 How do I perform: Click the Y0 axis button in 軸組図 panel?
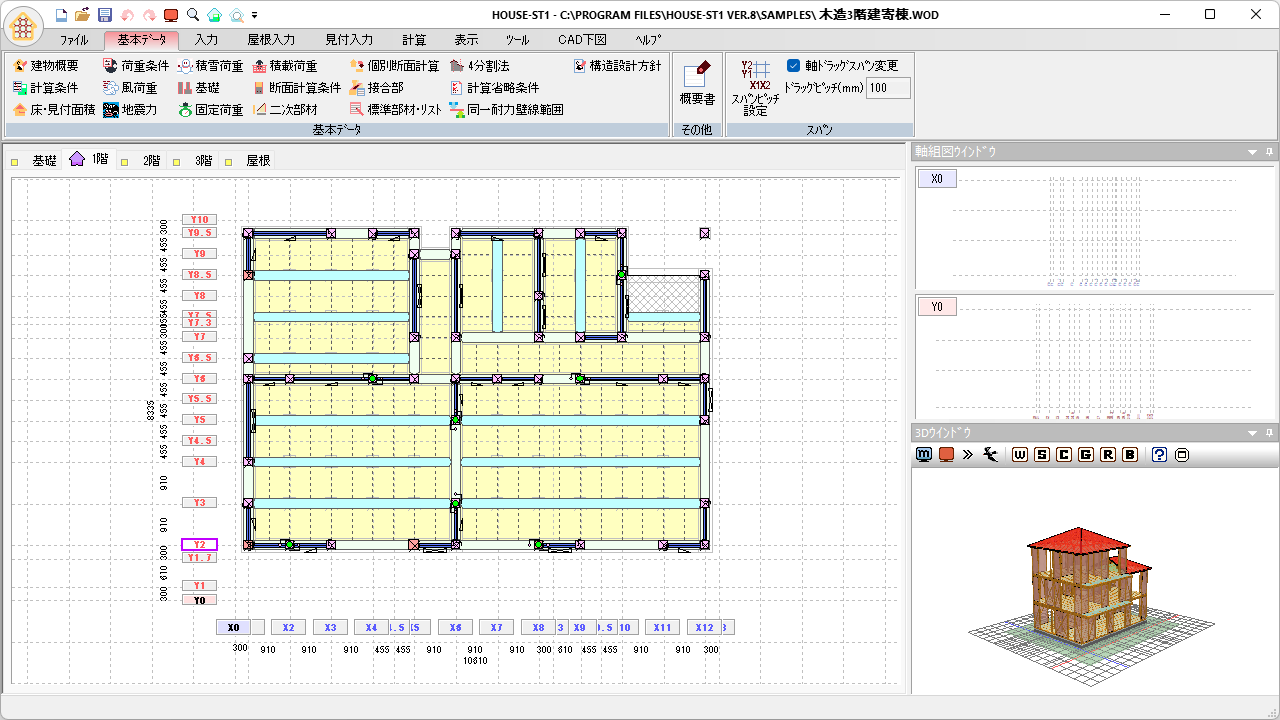(x=937, y=307)
